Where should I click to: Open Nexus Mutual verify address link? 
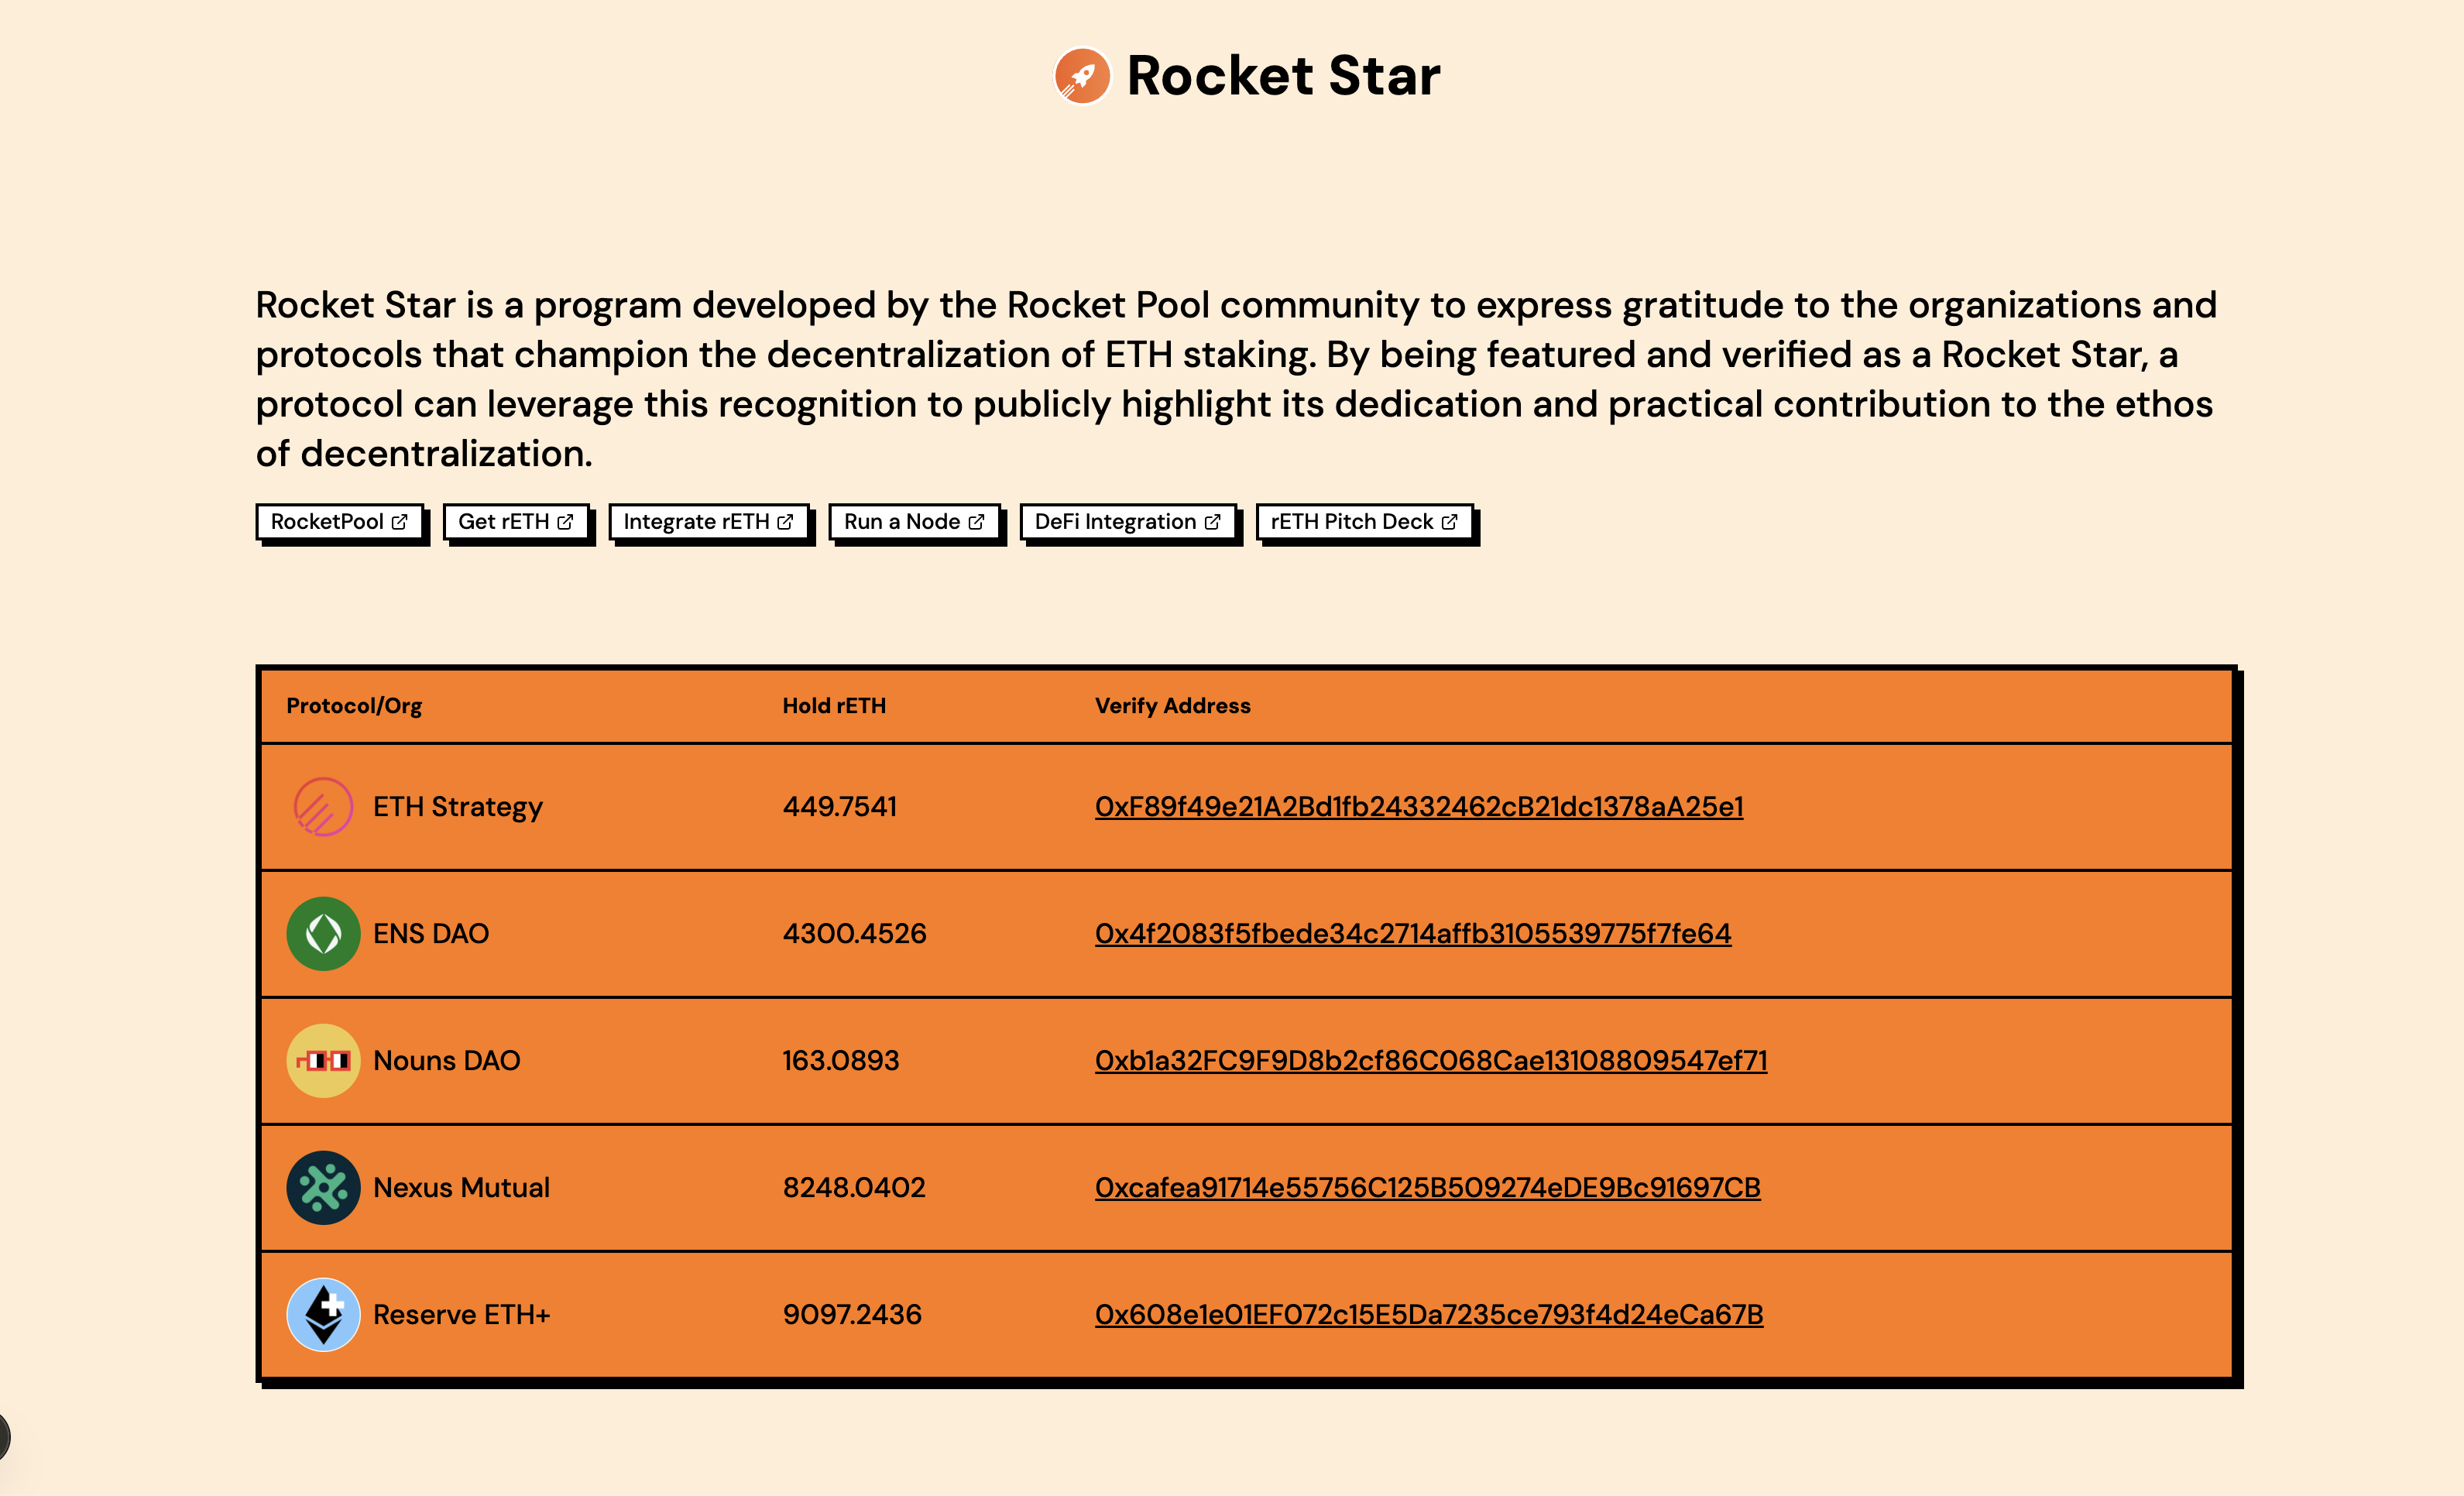pos(1427,1188)
